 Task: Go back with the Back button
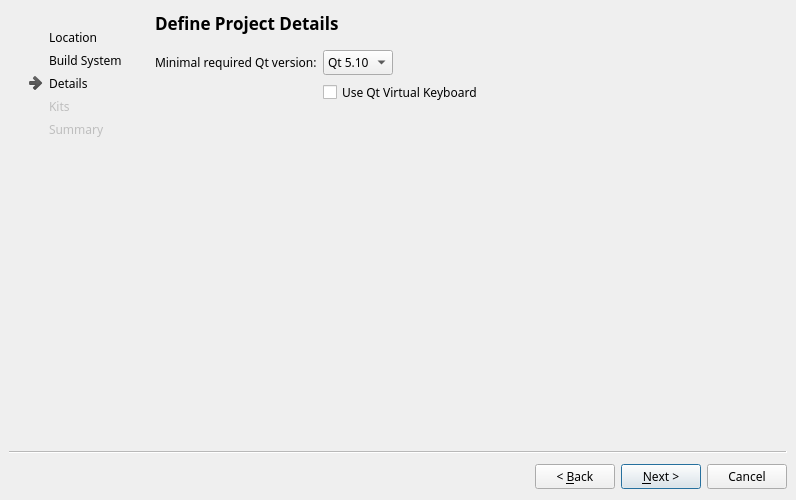(574, 477)
